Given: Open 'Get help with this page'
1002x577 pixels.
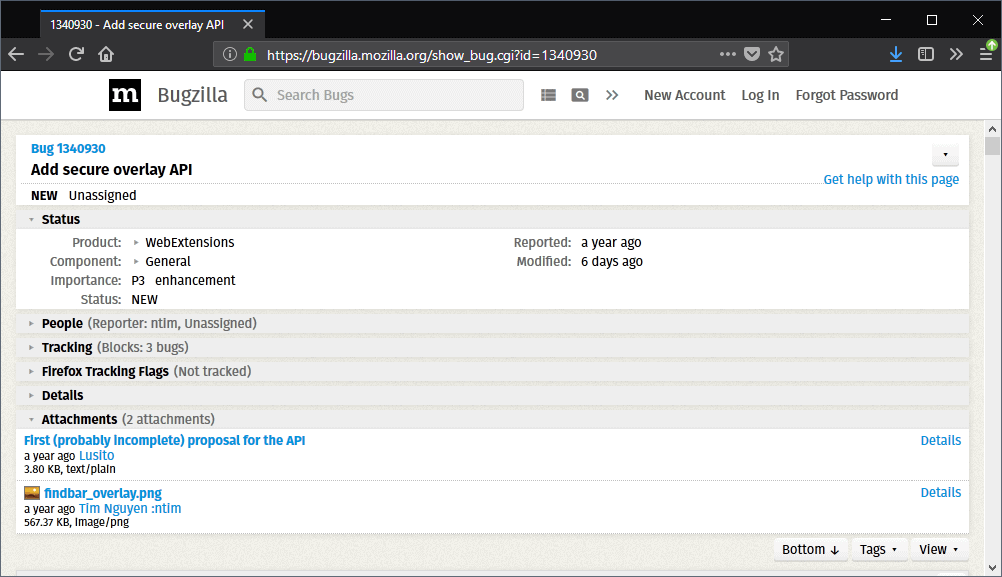Looking at the screenshot, I should [x=890, y=179].
